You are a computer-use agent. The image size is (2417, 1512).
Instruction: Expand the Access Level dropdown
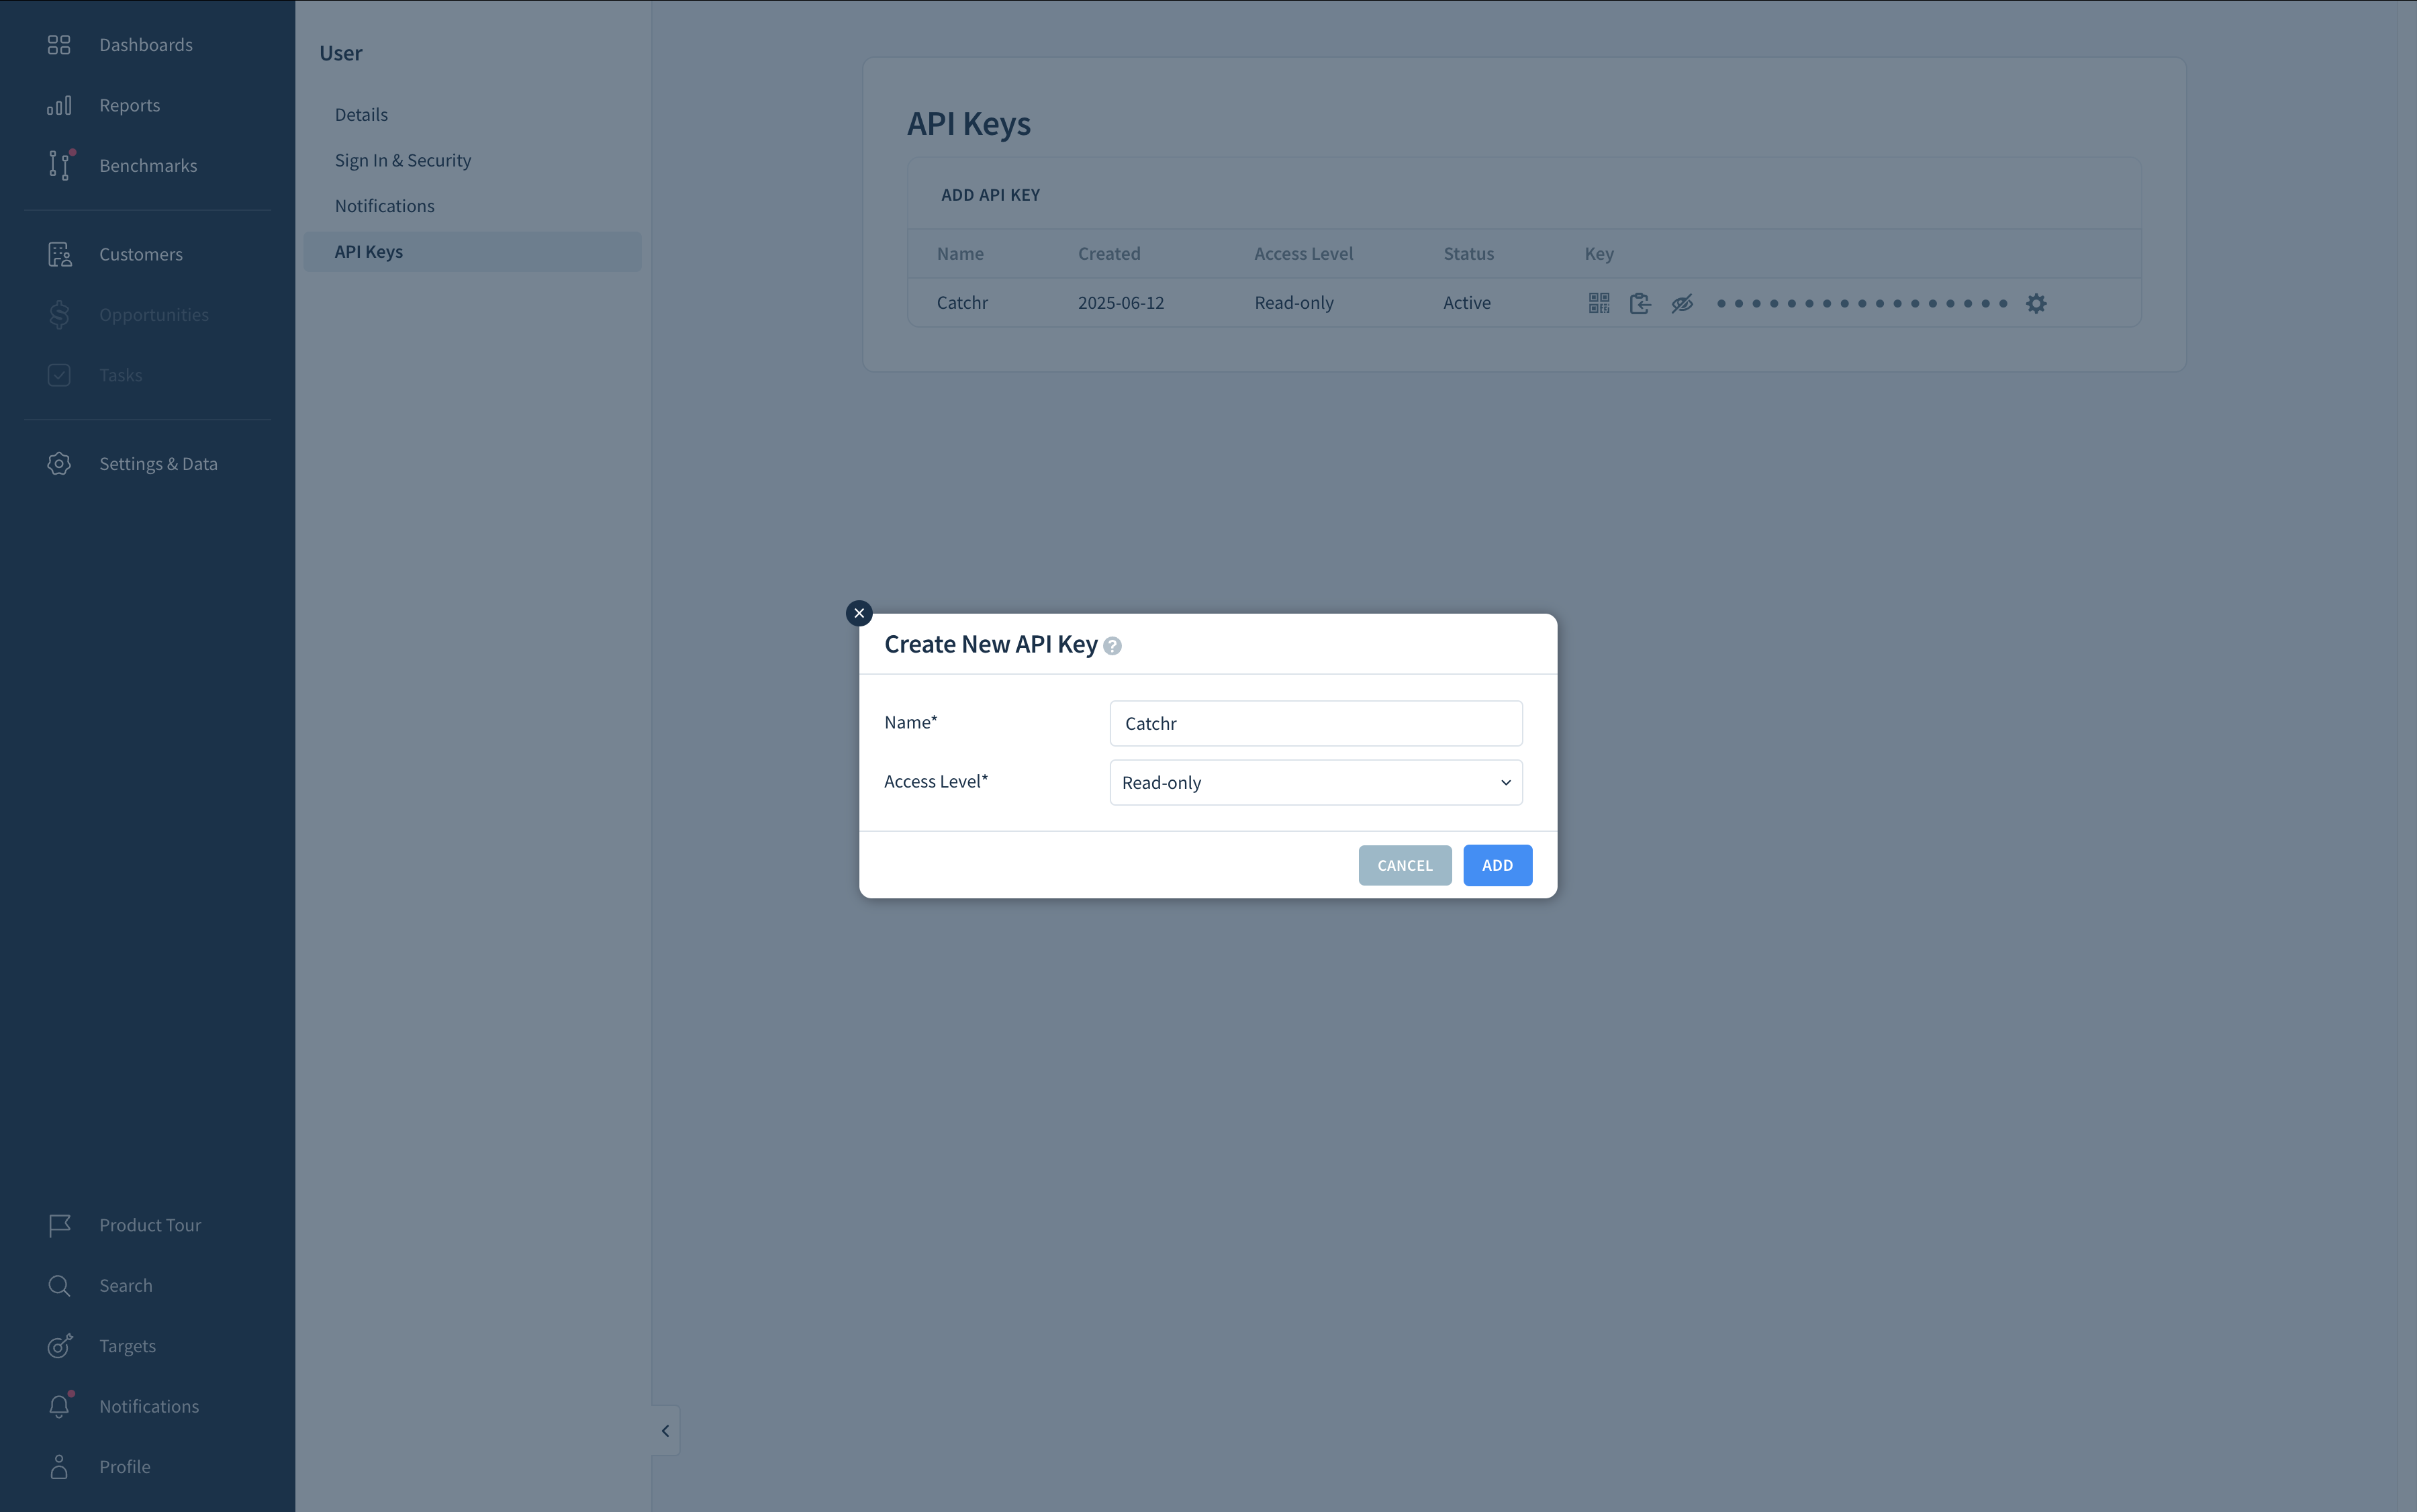tap(1316, 782)
